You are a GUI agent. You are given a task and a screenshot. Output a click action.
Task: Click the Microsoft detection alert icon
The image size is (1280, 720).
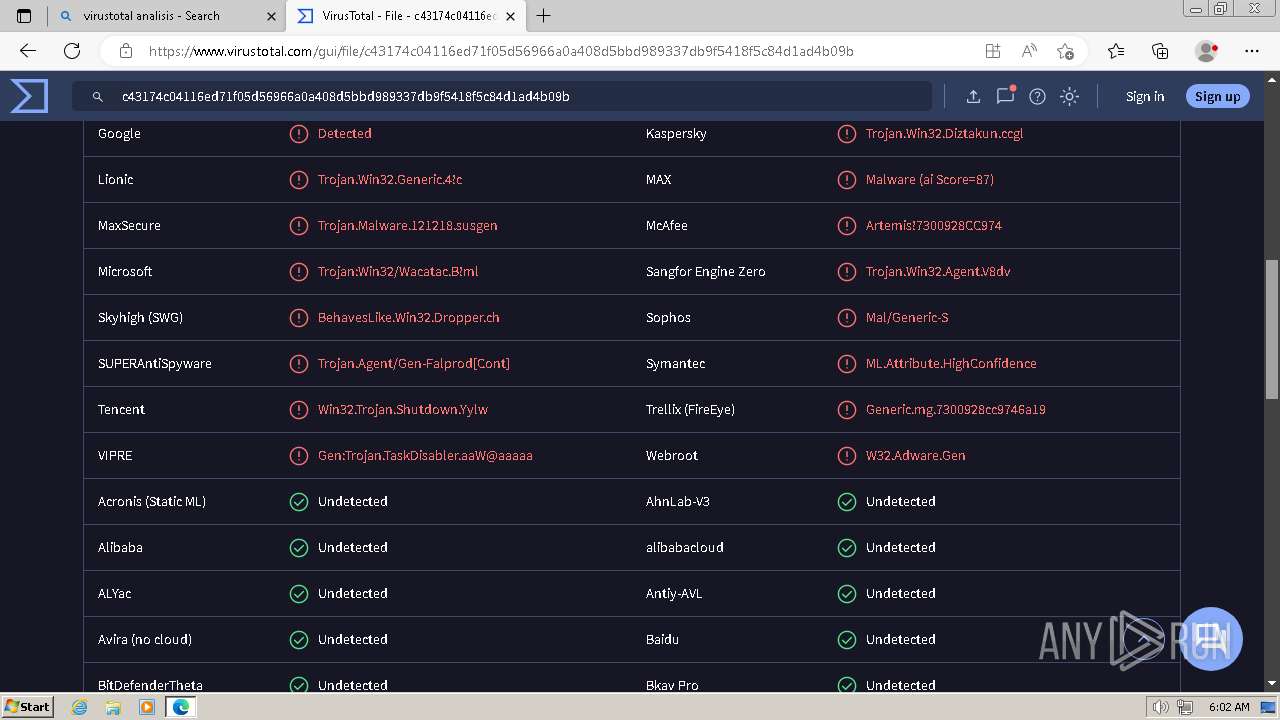298,272
